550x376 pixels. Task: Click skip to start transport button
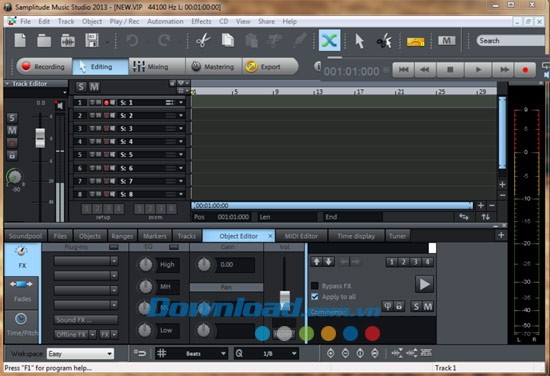[403, 69]
